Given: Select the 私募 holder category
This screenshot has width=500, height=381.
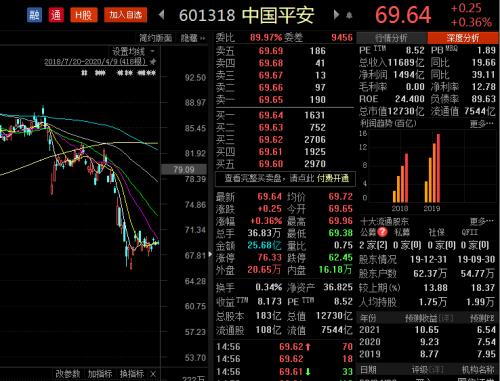Looking at the screenshot, I should point(402,232).
